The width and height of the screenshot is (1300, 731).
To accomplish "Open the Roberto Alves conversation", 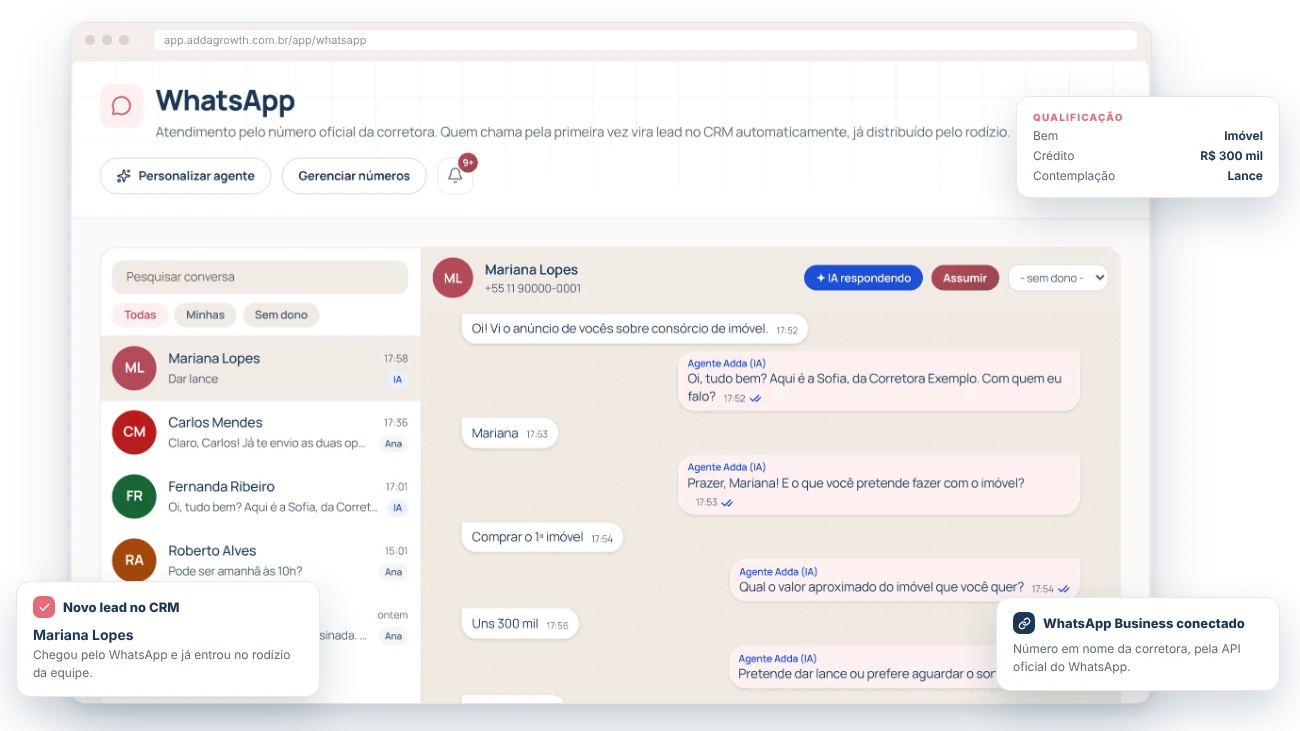I will [260, 560].
